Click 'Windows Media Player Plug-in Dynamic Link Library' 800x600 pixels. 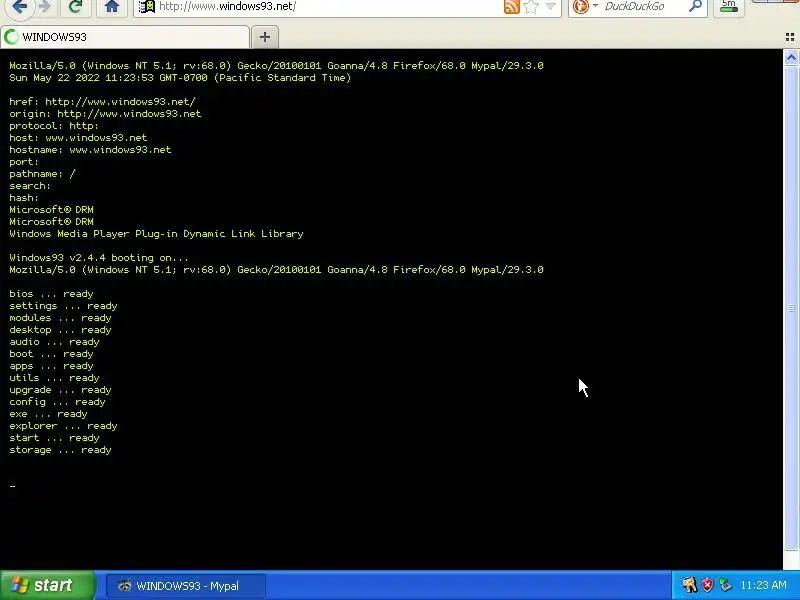pos(156,234)
